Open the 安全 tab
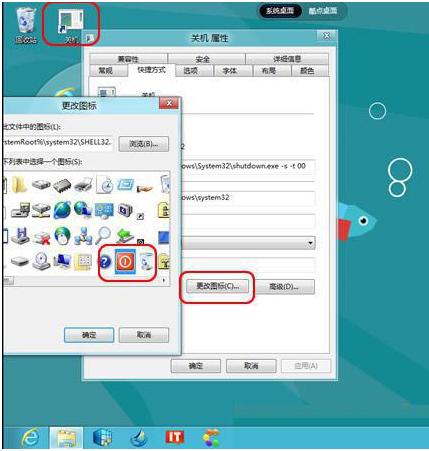The width and height of the screenshot is (429, 451). click(203, 59)
